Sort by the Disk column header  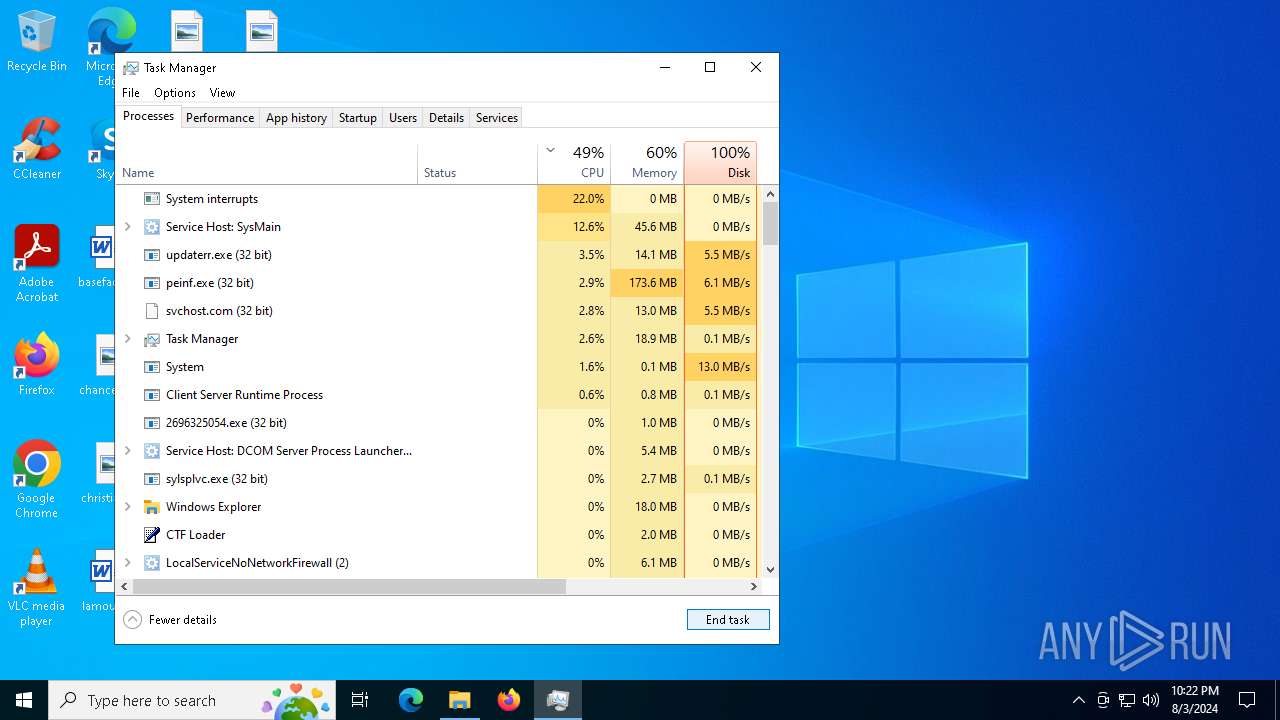click(x=720, y=164)
